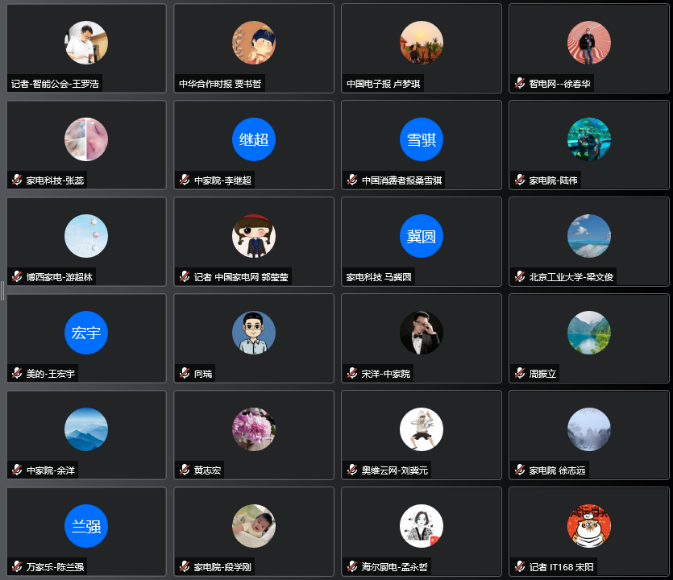The width and height of the screenshot is (673, 580).
Task: Click muted mic icon beside 家电科技-张蕊
Action: point(17,180)
